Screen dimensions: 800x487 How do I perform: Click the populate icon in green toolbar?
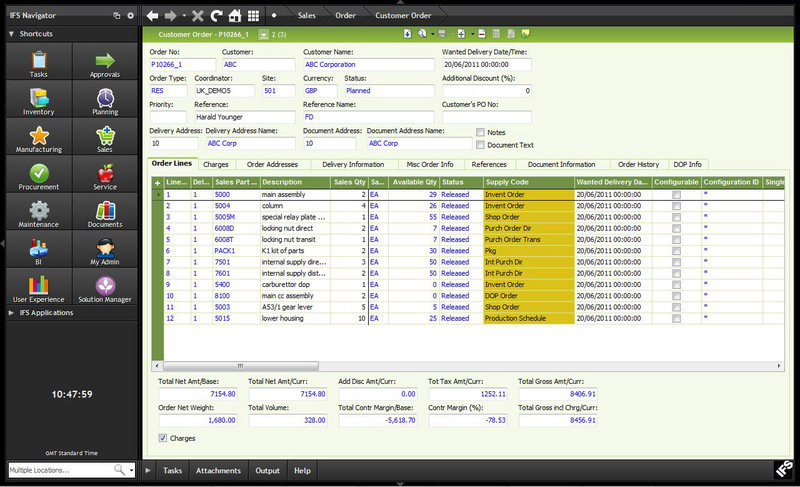pos(407,34)
